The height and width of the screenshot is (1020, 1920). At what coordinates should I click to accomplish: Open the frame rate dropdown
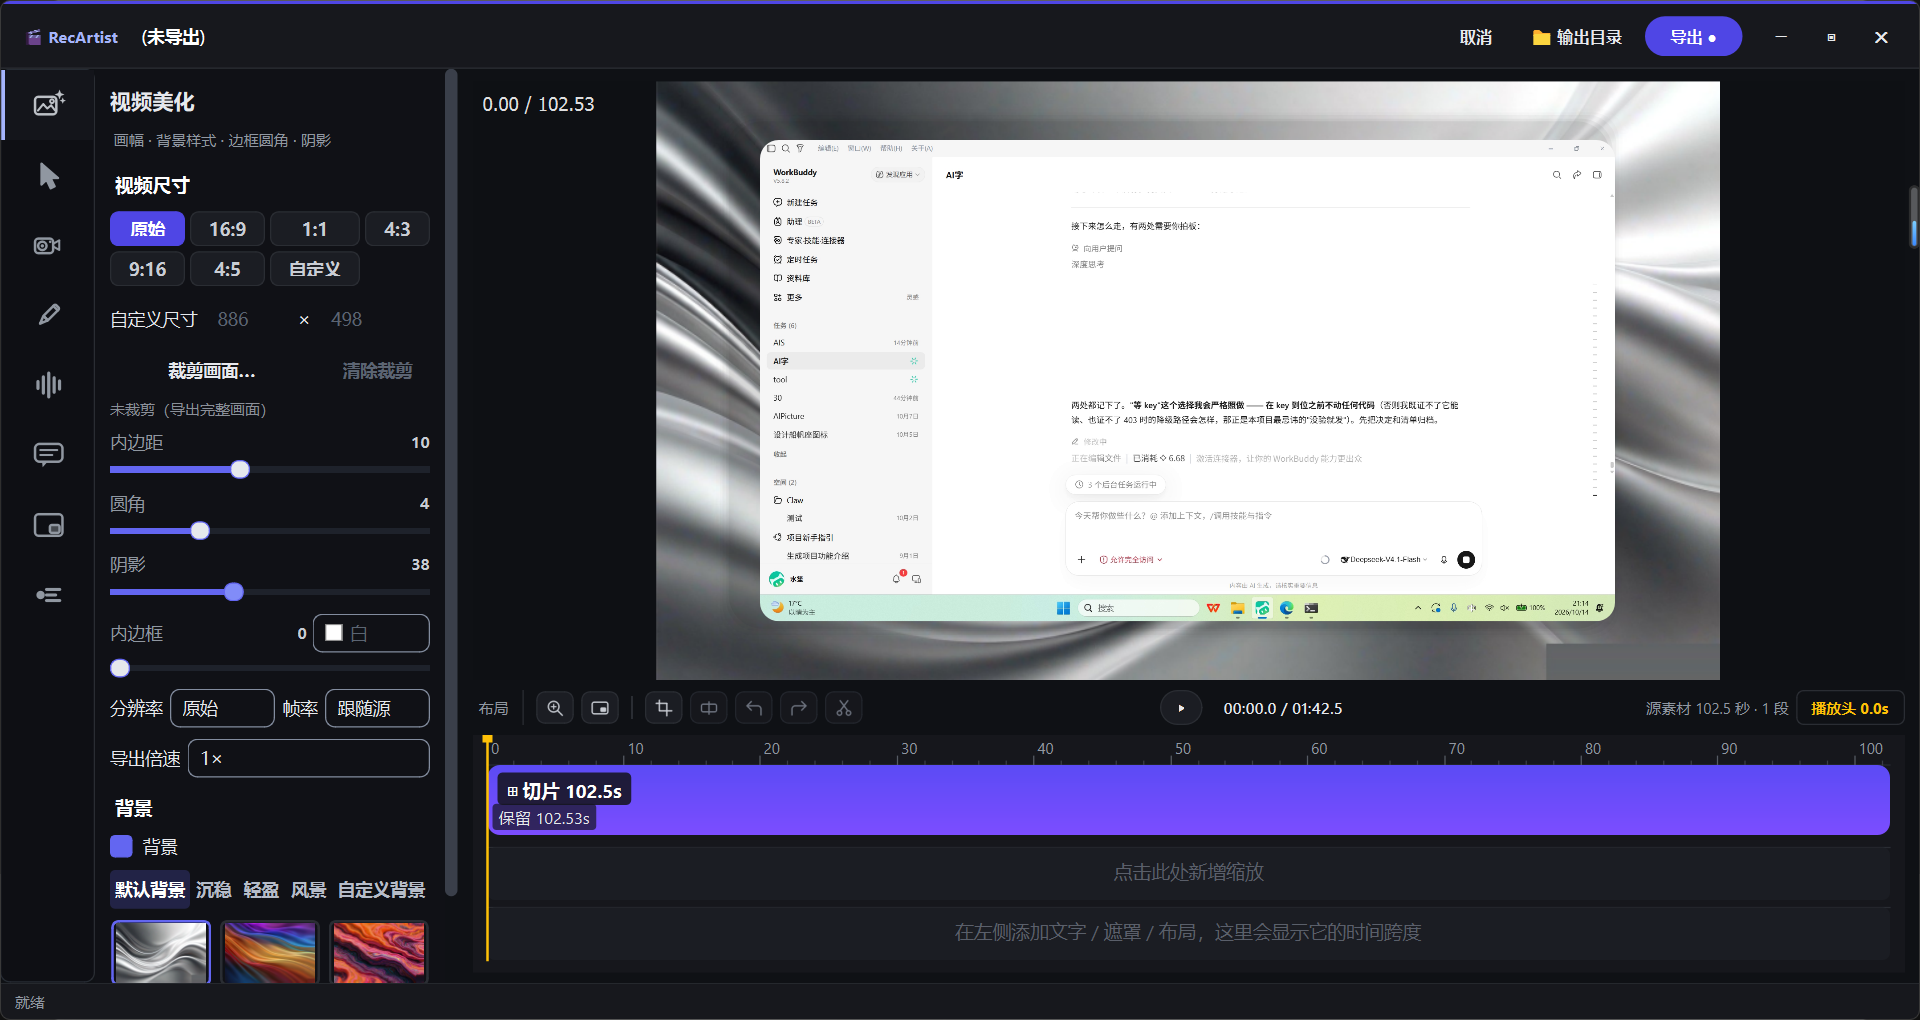tap(377, 708)
